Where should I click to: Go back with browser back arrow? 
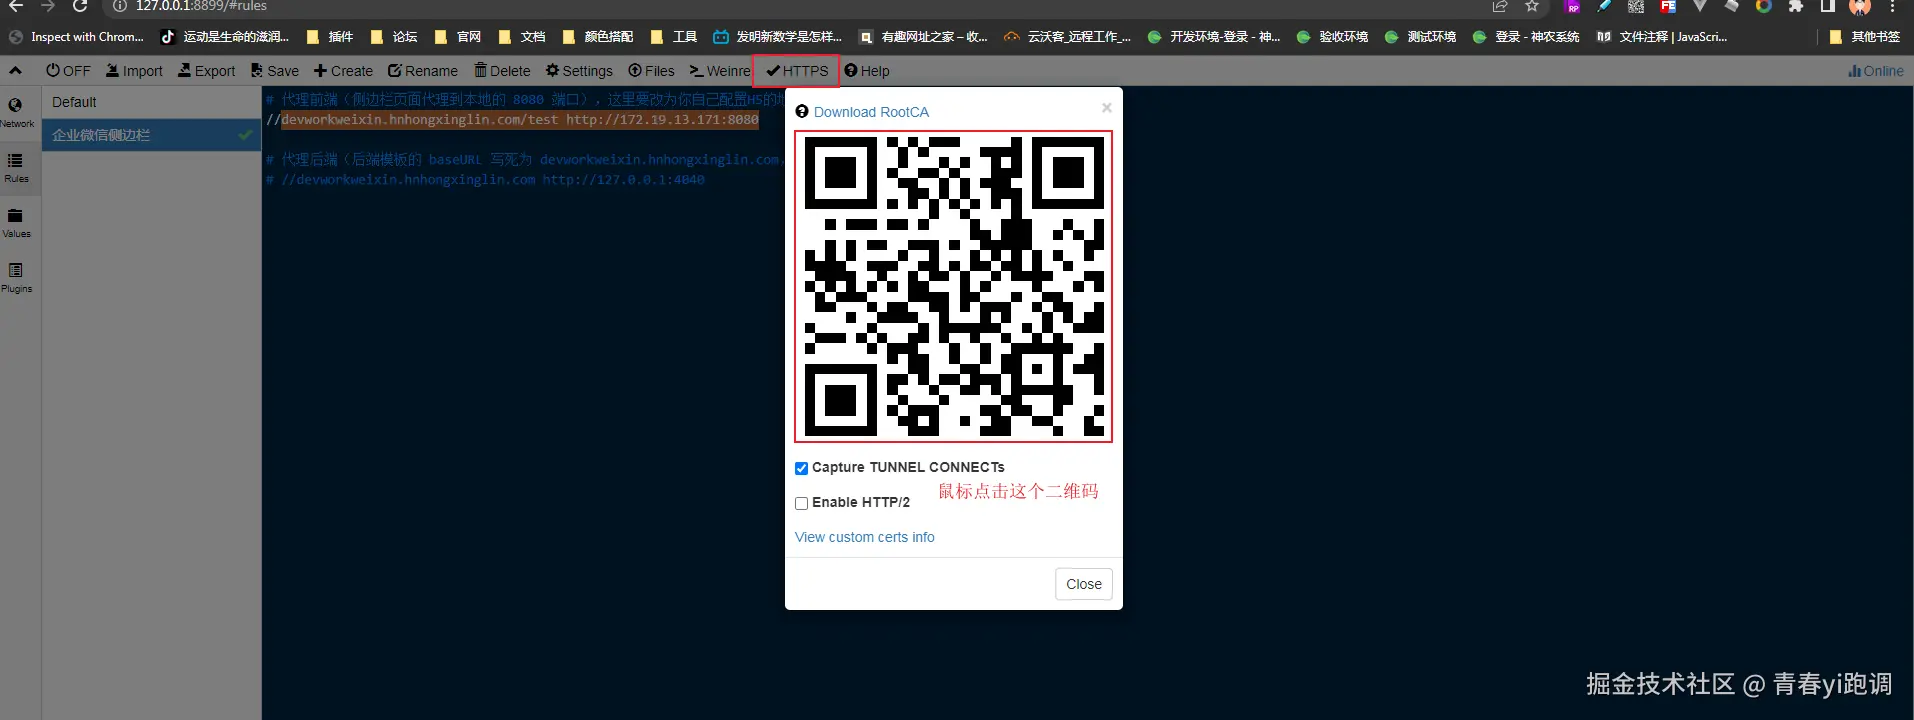click(15, 6)
